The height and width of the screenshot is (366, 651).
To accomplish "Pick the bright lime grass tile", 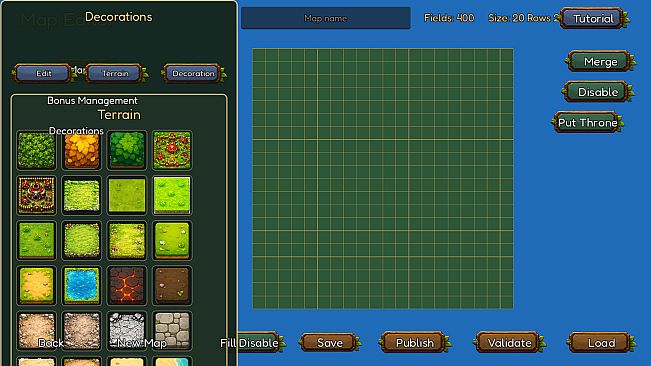I will coord(172,195).
